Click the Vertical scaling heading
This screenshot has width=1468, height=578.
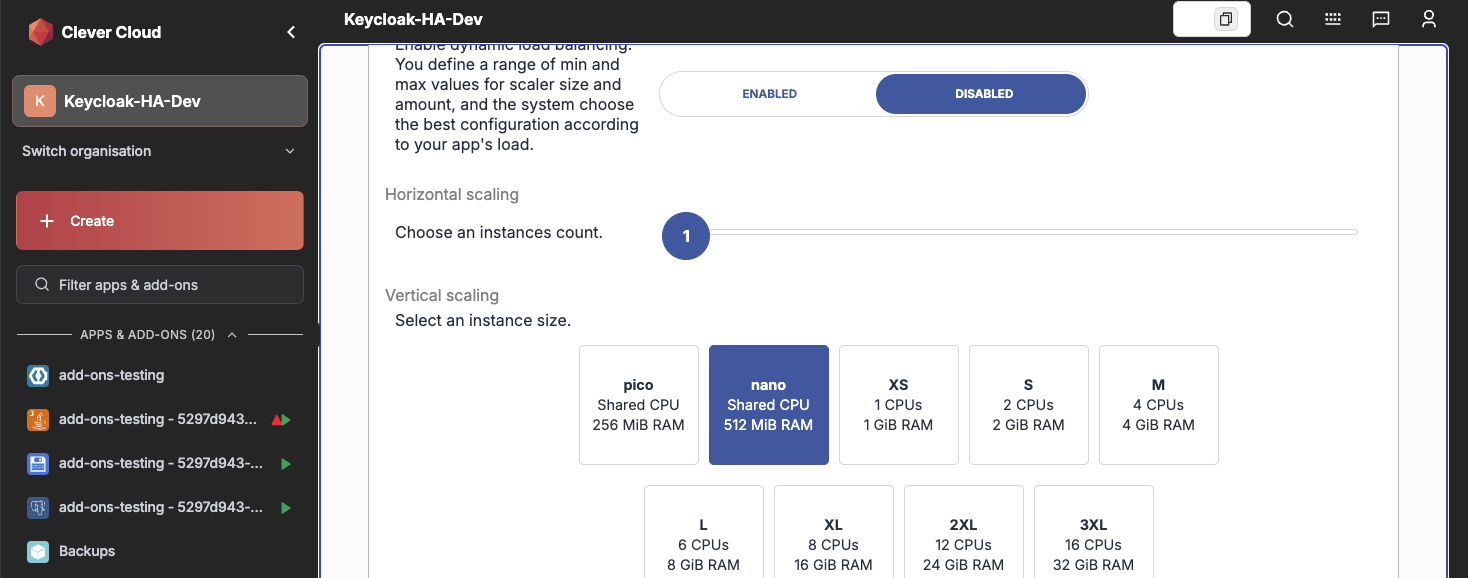pos(442,295)
